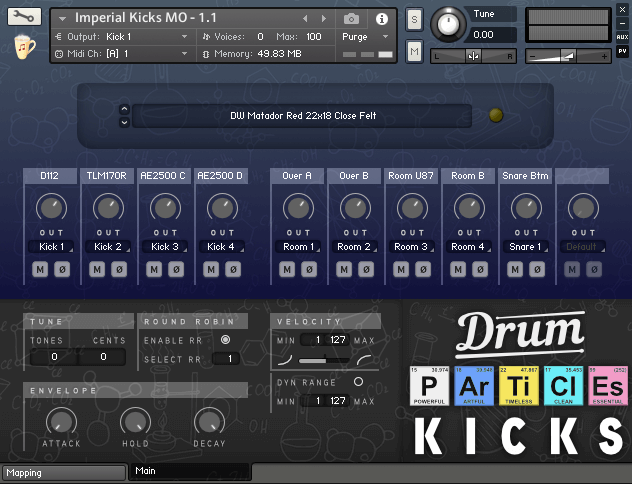The width and height of the screenshot is (632, 484).
Task: Invert phase on the AE2500 C channel
Action: [176, 269]
